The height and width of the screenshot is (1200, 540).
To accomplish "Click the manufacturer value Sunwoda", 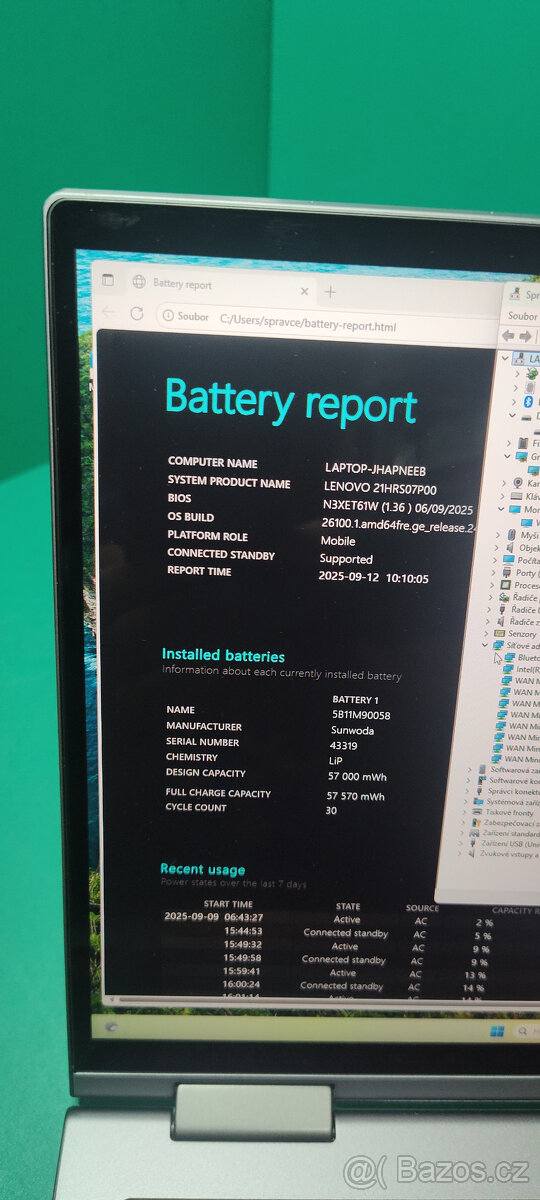I will 351,730.
